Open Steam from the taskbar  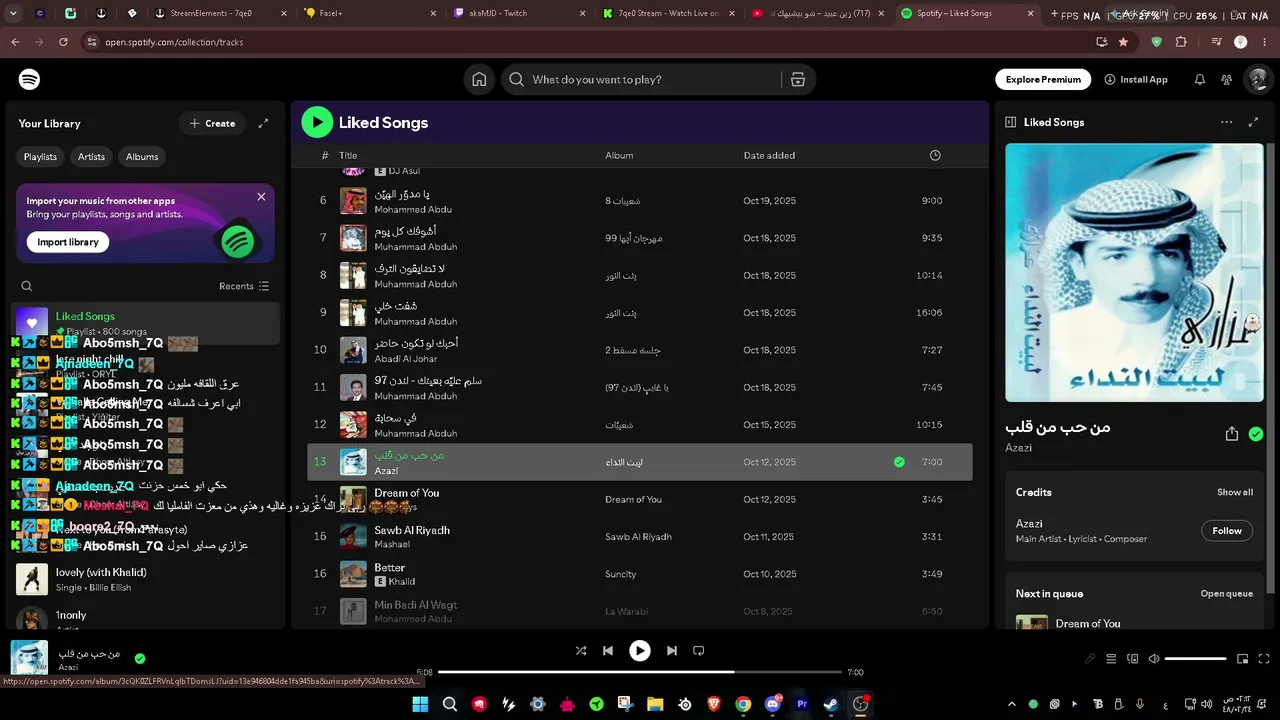coord(831,704)
